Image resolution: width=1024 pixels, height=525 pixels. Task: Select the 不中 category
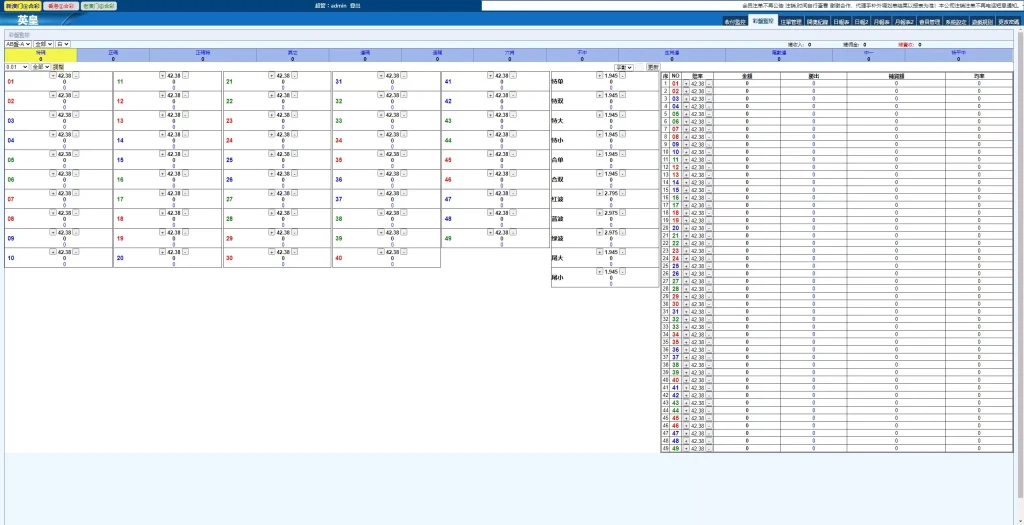[582, 56]
